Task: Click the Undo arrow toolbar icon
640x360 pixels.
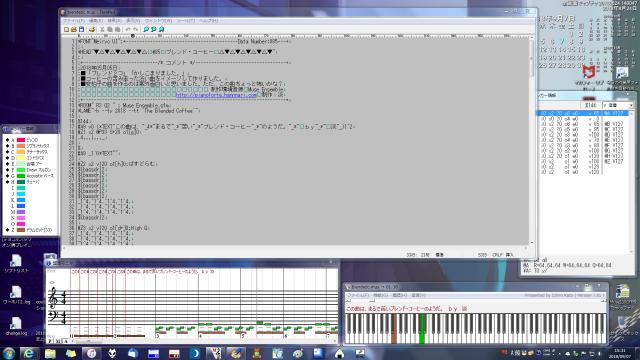Action: pyautogui.click(x=128, y=29)
